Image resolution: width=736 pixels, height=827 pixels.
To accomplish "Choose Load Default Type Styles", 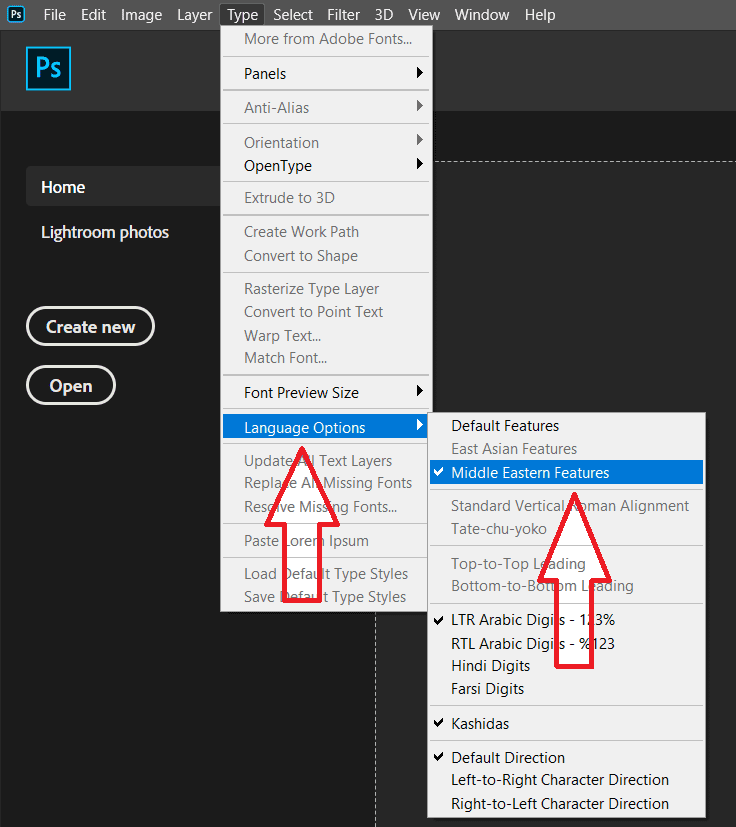I will coord(325,574).
